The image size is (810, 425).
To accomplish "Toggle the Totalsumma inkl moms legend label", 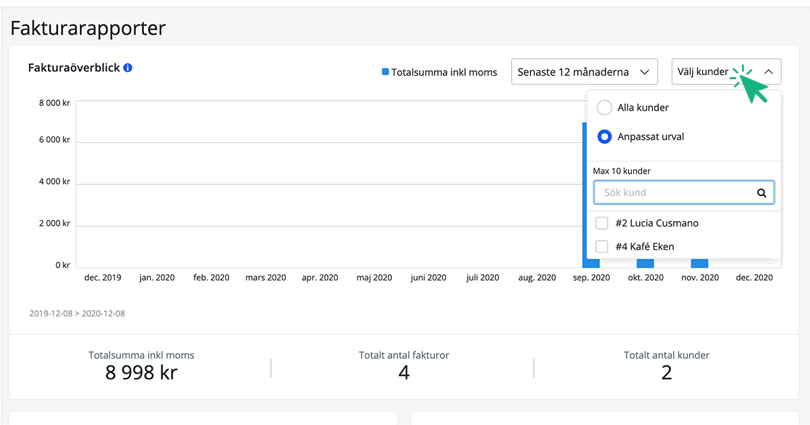I will [444, 72].
